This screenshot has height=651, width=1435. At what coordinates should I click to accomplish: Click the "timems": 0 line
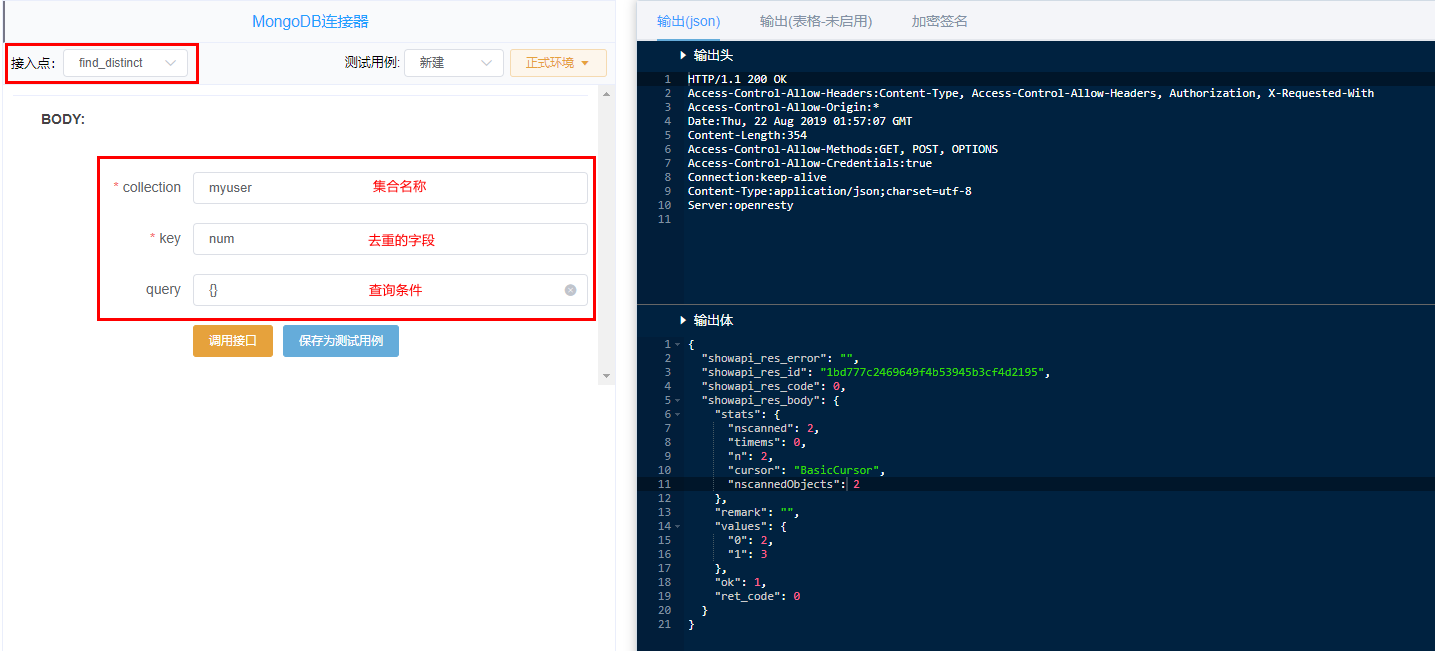(x=766, y=442)
